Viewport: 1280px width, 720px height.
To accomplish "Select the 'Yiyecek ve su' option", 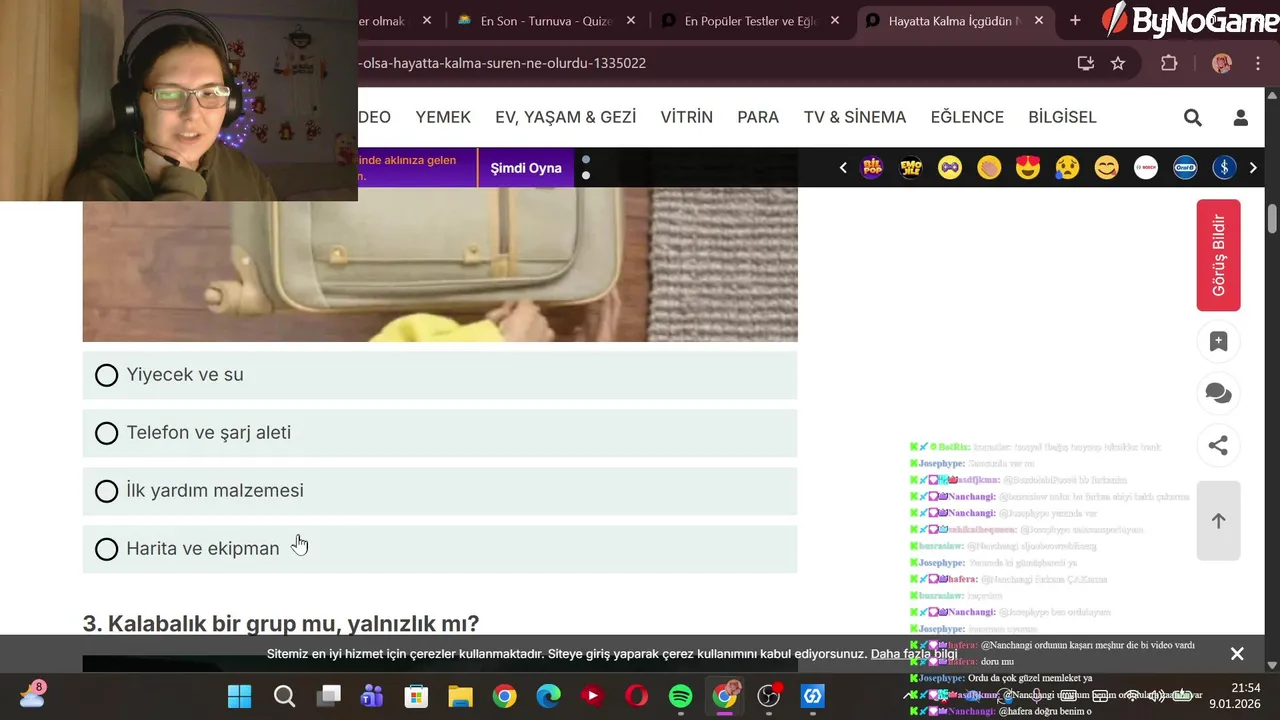I will pyautogui.click(x=440, y=375).
